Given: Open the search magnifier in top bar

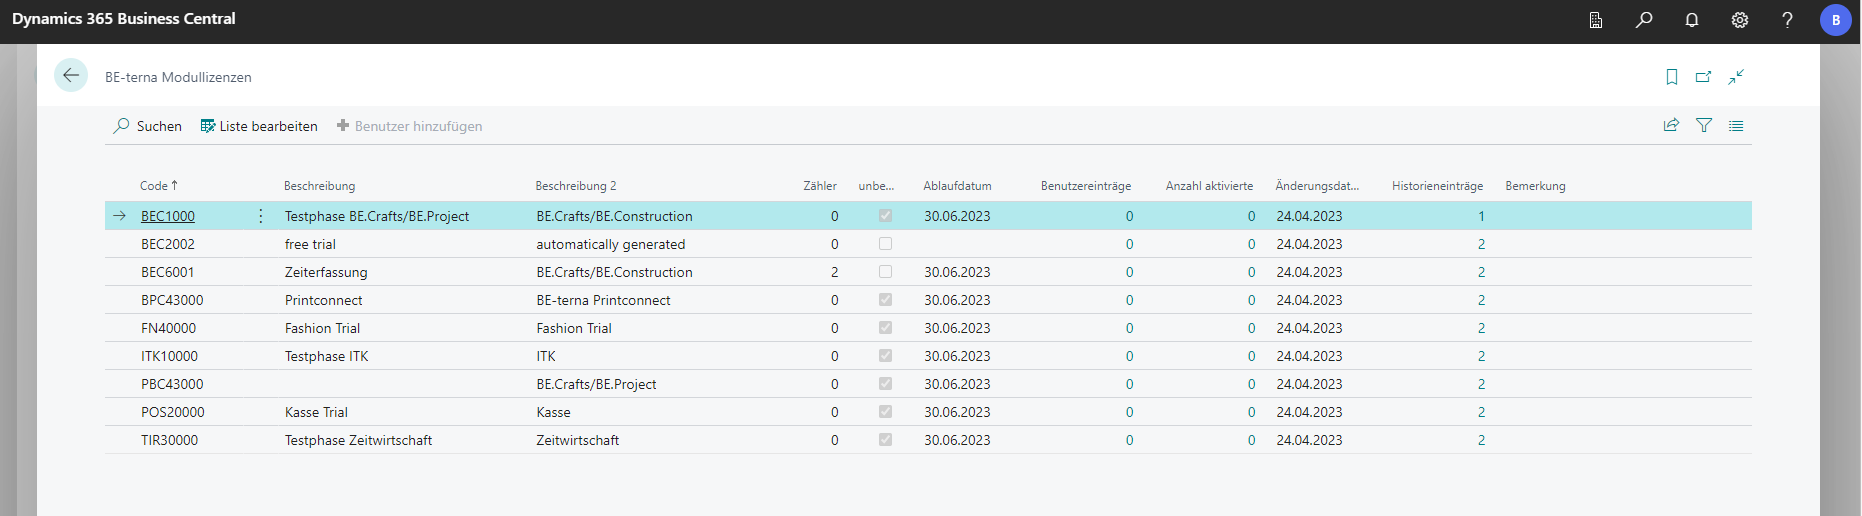Looking at the screenshot, I should (x=1644, y=20).
